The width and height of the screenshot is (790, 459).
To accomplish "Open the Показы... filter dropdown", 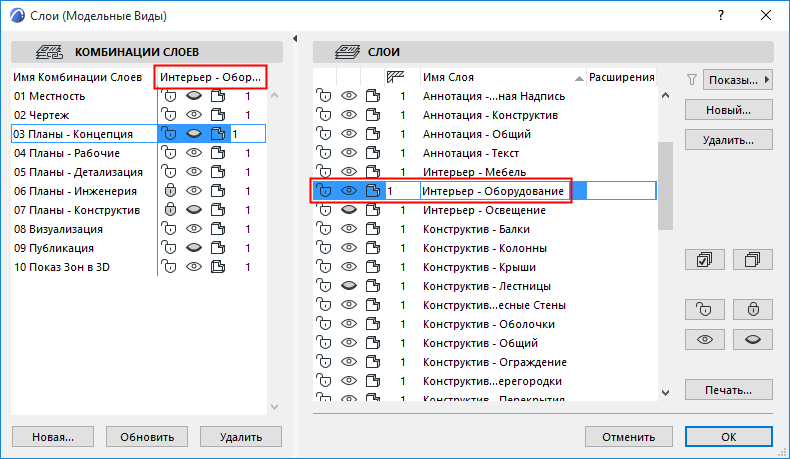I will pos(739,79).
